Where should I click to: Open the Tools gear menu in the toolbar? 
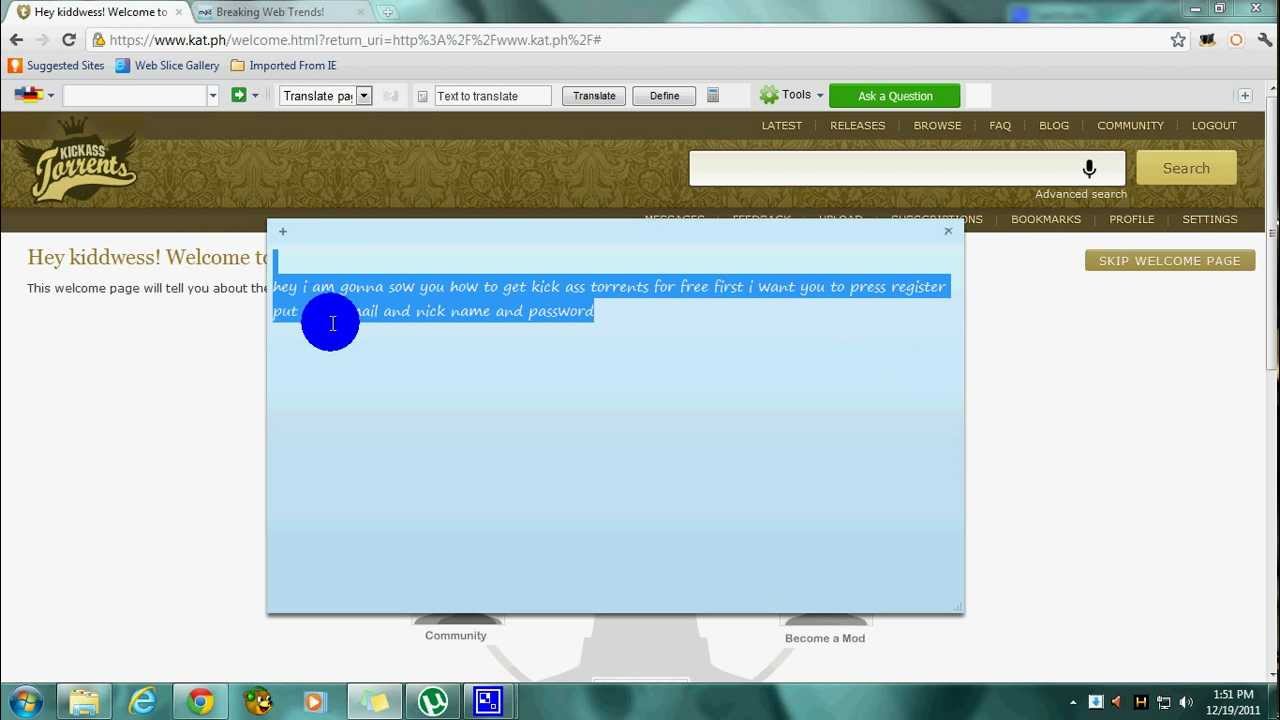point(791,95)
